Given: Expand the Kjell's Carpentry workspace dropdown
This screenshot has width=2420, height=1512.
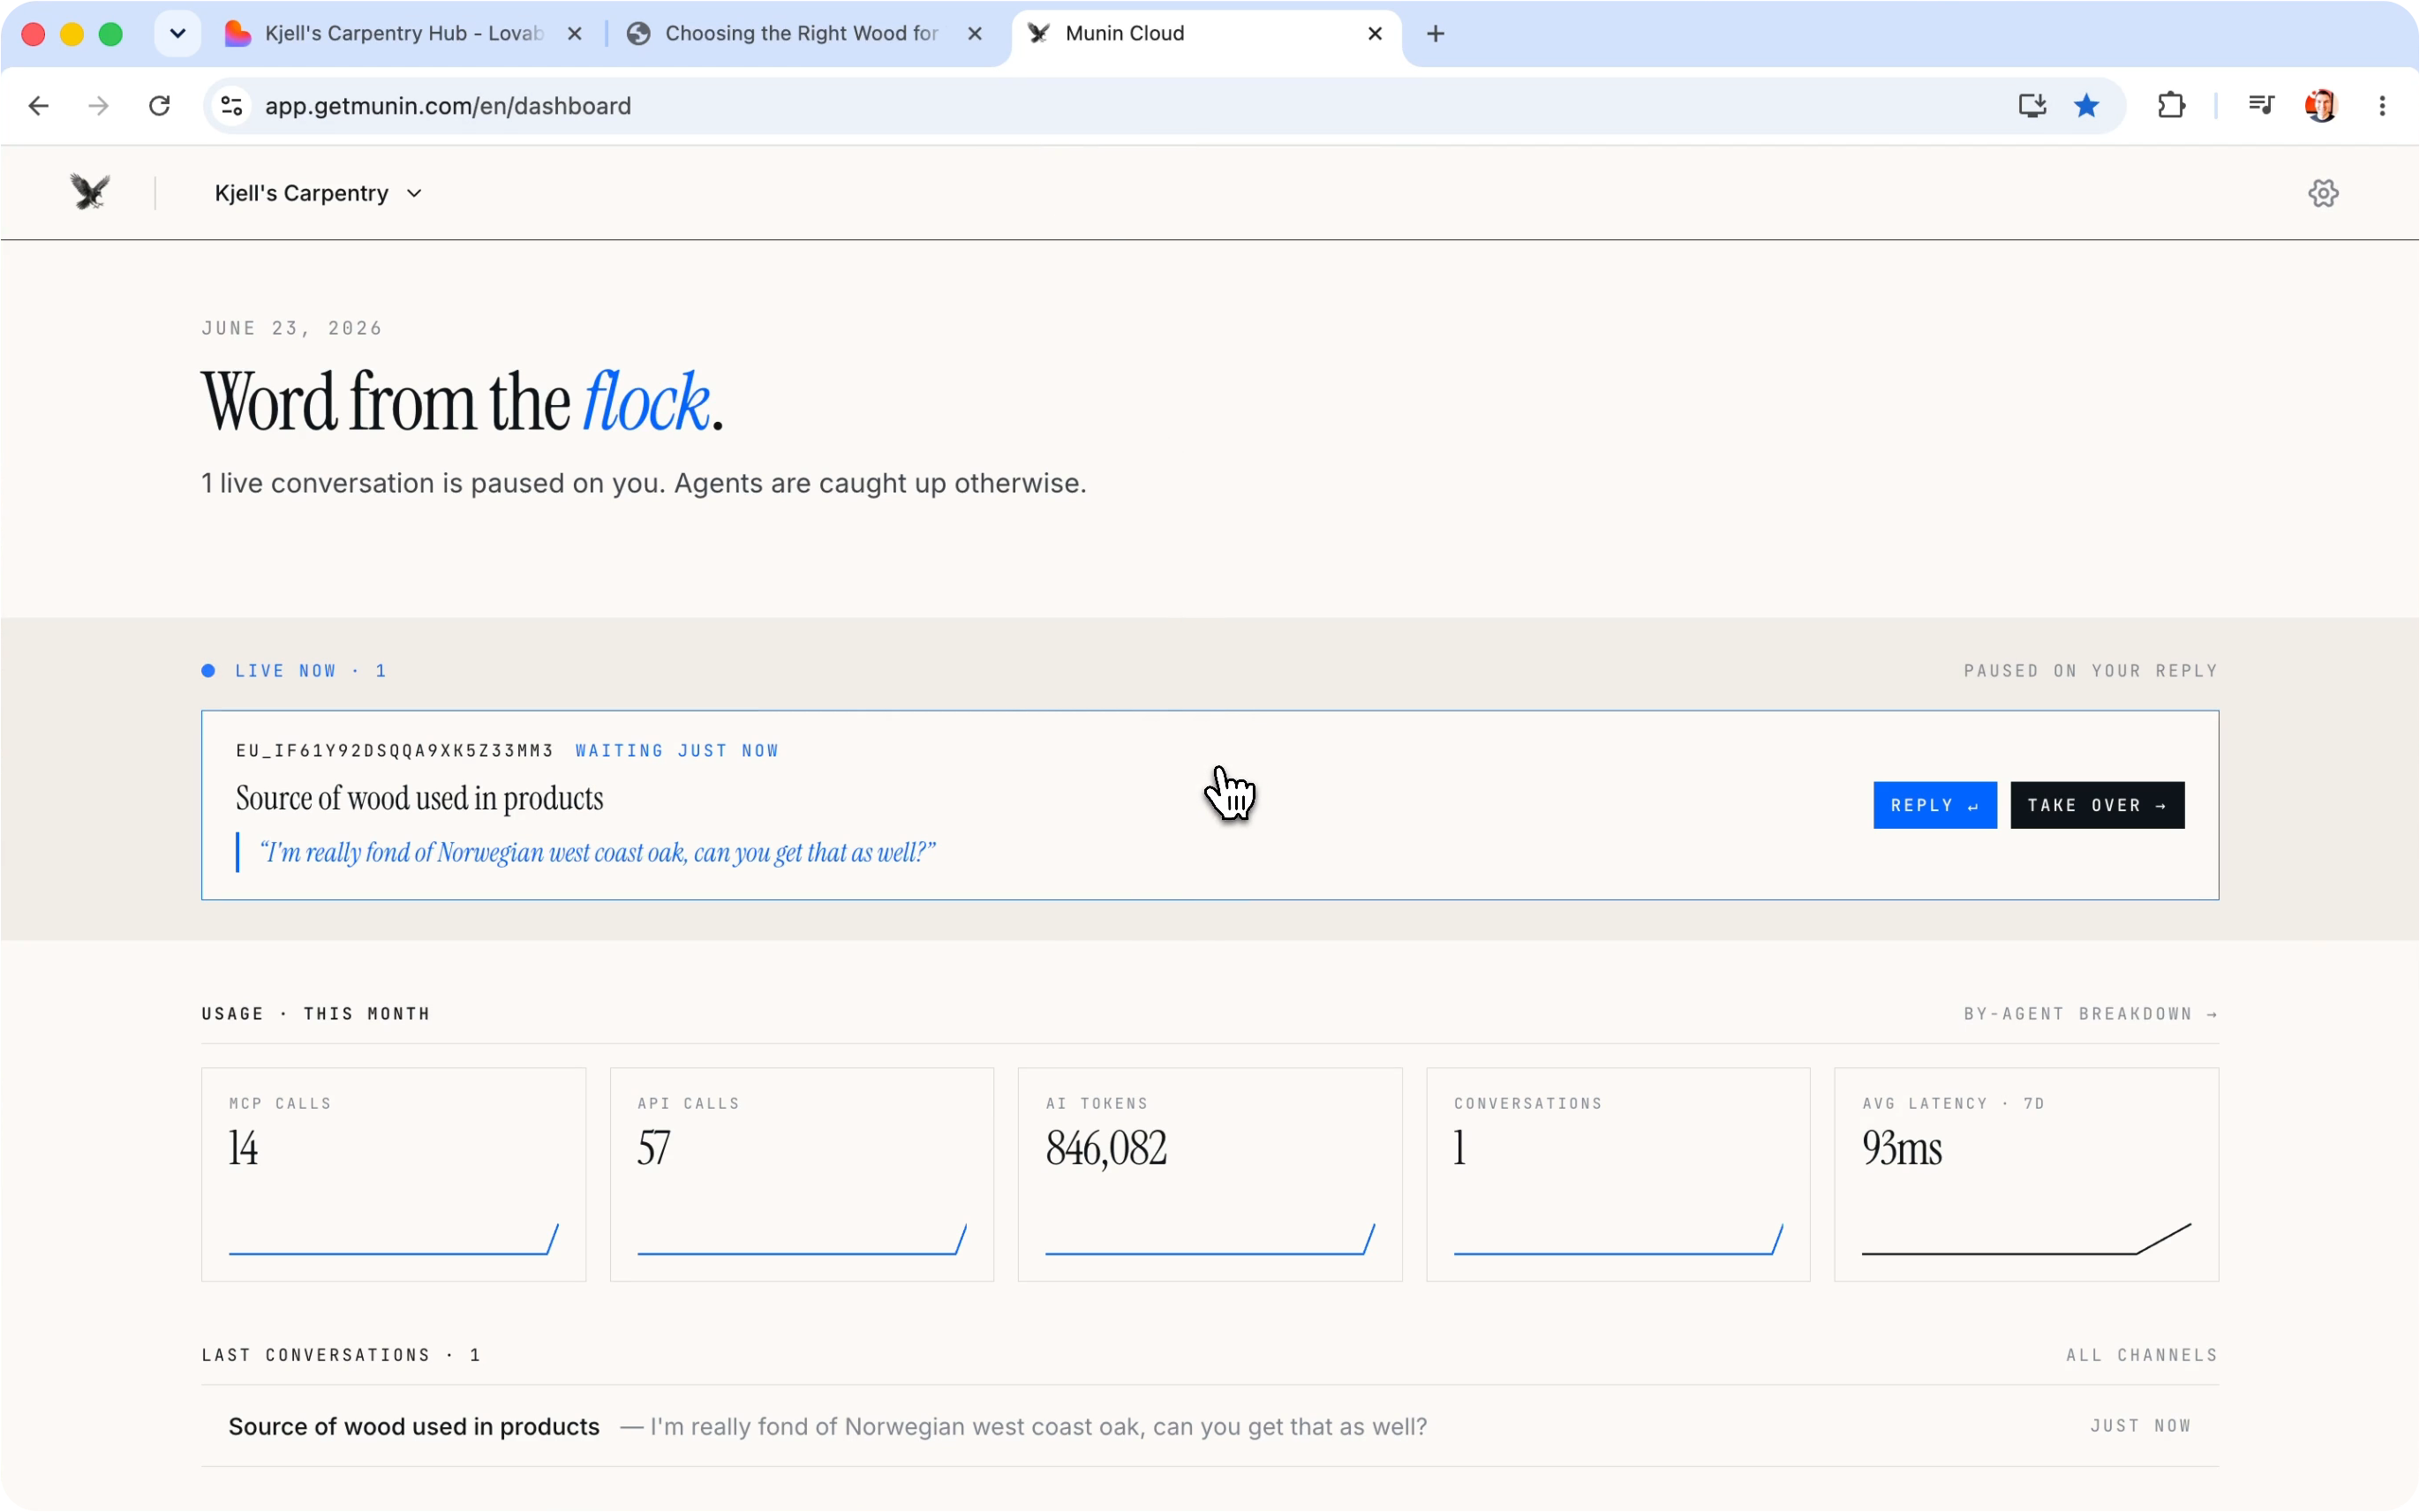Looking at the screenshot, I should pos(318,193).
